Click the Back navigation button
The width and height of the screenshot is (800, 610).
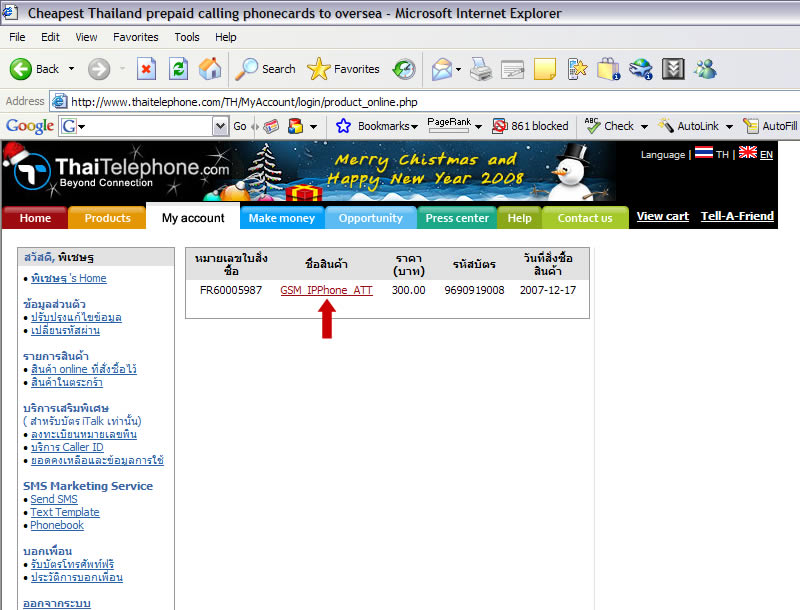tap(35, 69)
